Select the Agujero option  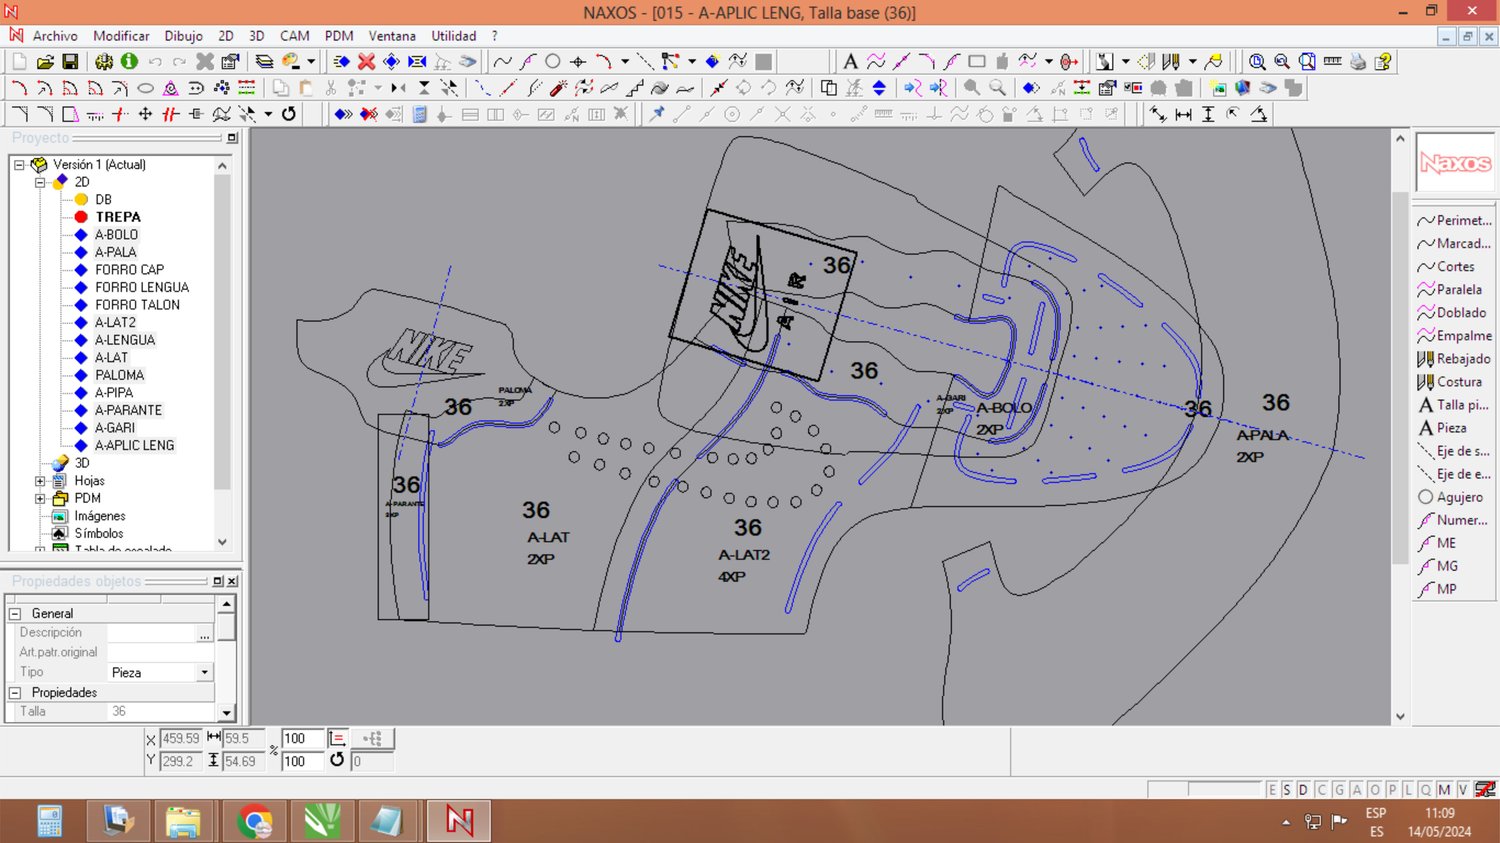1455,497
